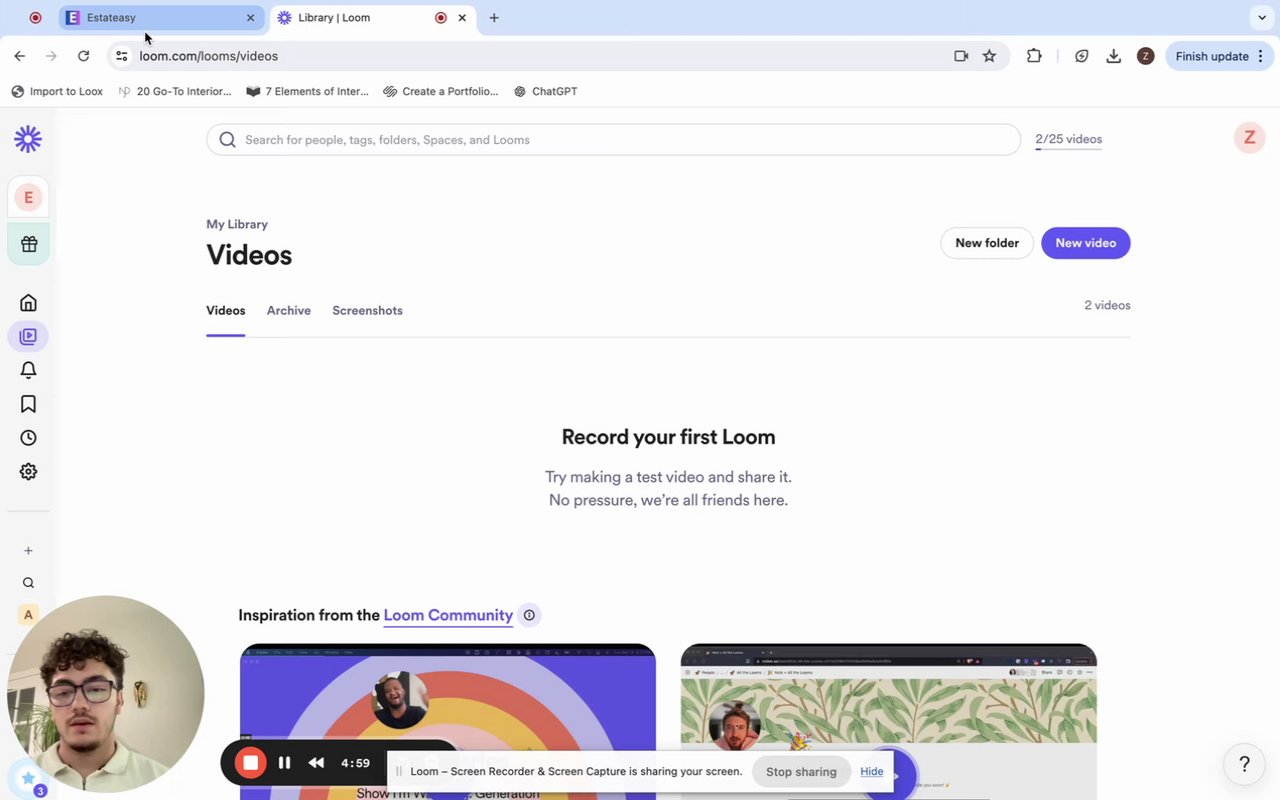Focus the Loom search field
1280x800 pixels.
[x=613, y=140]
